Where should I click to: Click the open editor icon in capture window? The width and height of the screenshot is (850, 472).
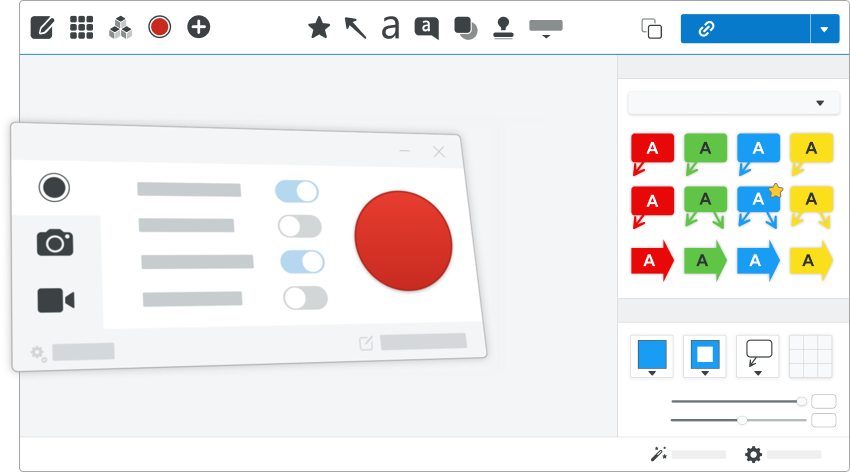(x=366, y=343)
